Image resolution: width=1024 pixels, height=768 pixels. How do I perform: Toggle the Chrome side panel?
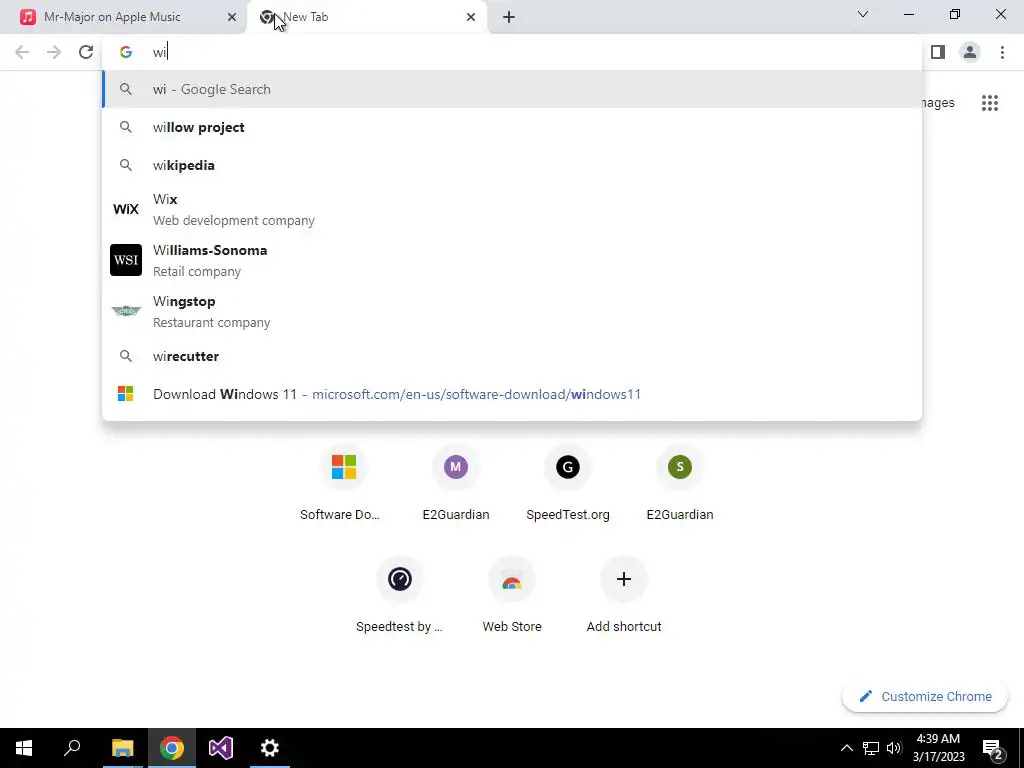click(x=938, y=52)
